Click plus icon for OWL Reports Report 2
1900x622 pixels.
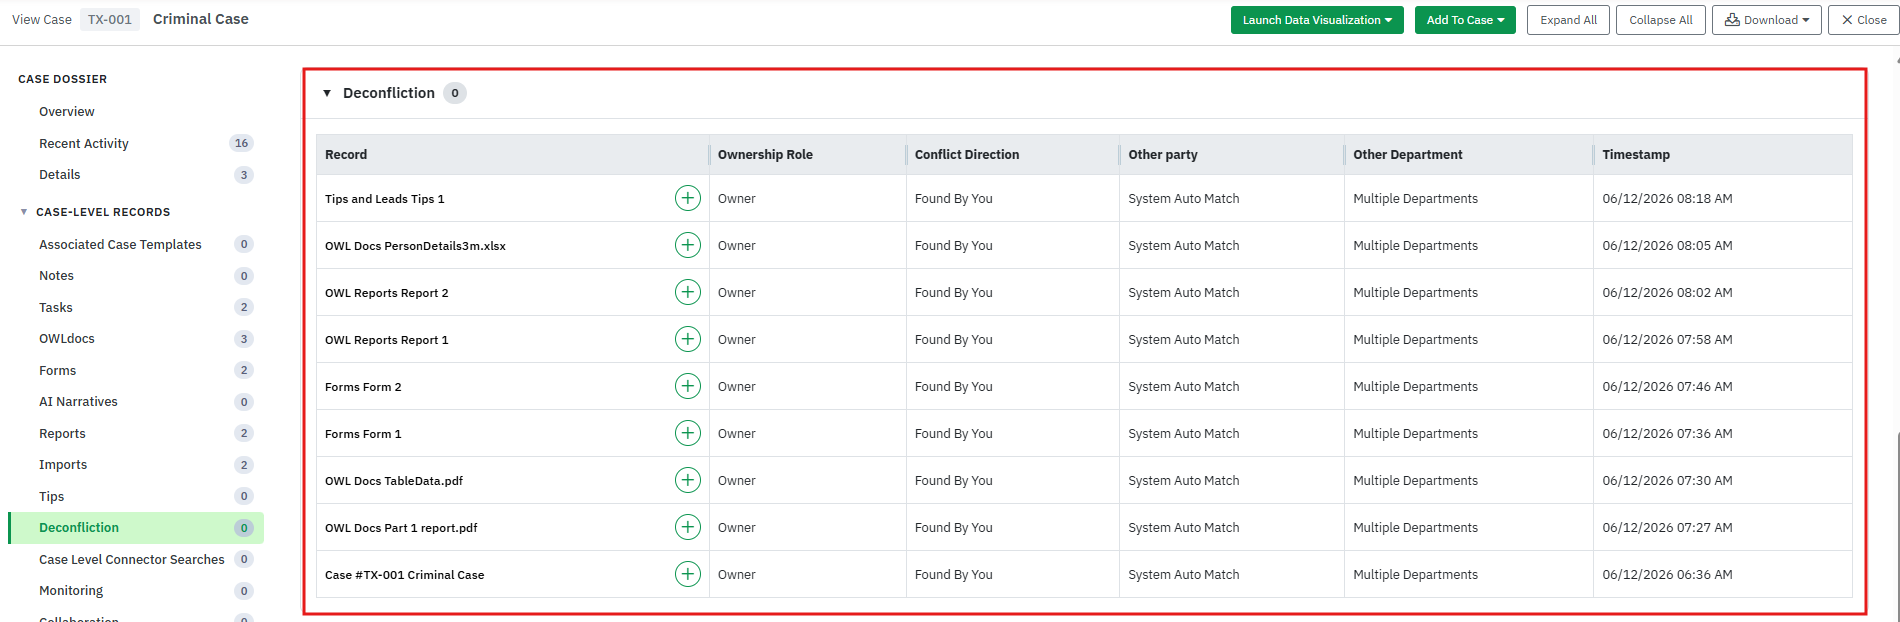(x=688, y=292)
